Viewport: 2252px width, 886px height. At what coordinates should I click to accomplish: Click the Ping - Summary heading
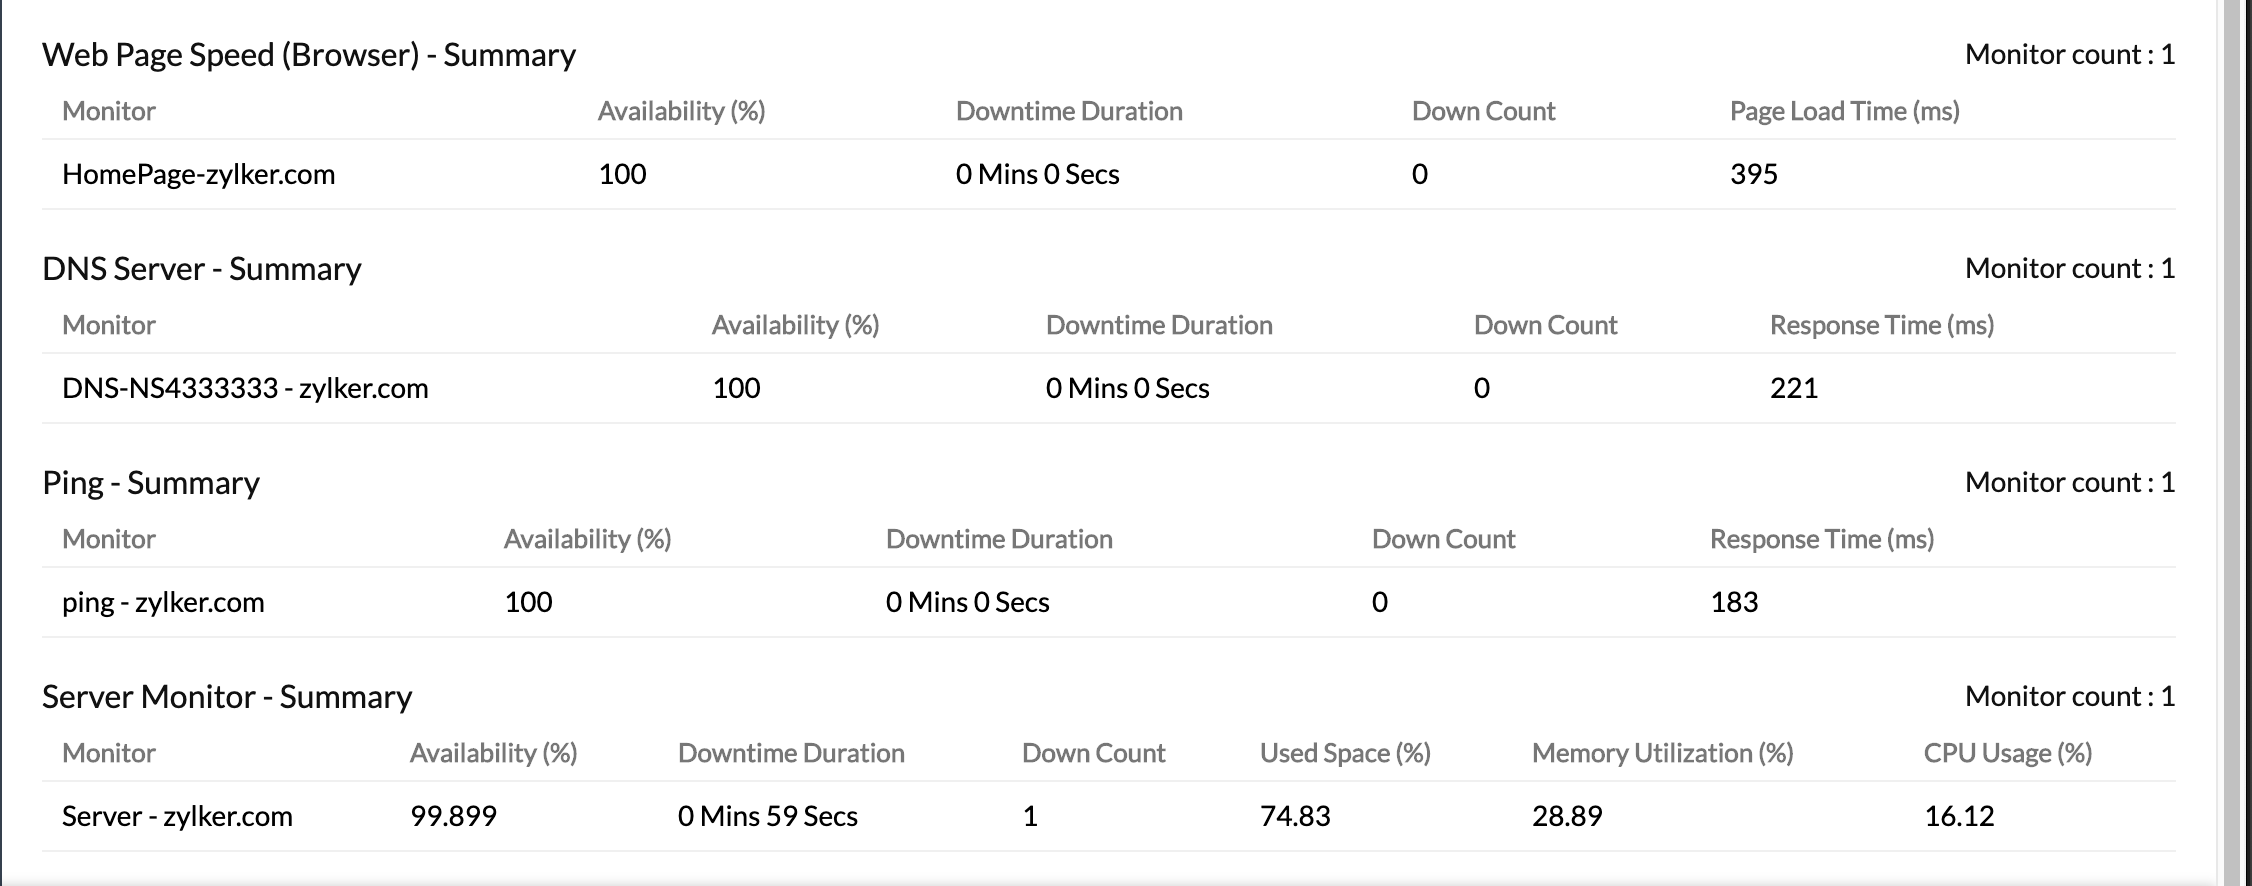151,483
